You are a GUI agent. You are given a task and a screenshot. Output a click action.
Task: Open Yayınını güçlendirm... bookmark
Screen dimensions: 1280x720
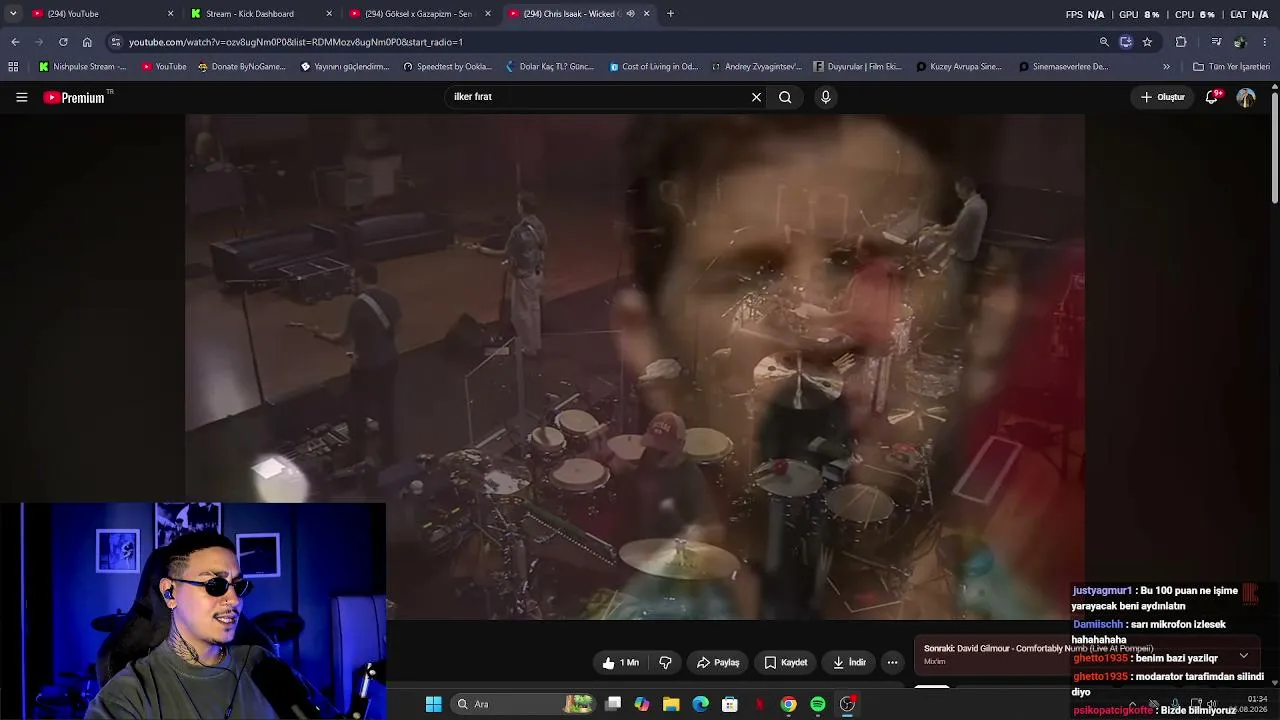pos(345,67)
